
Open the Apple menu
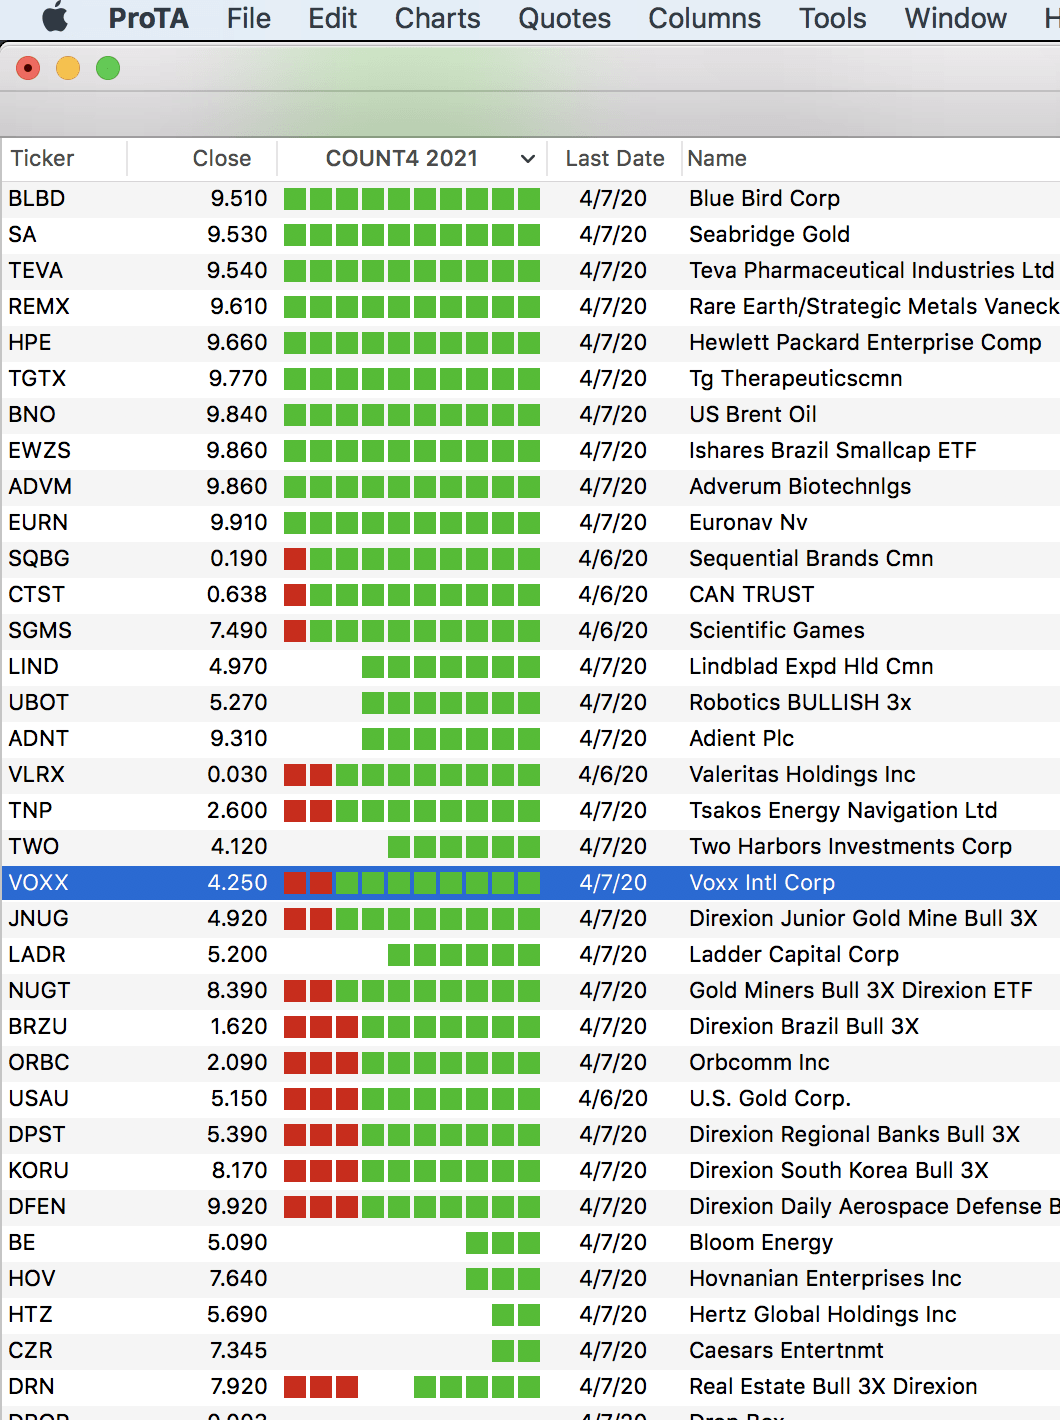[55, 18]
